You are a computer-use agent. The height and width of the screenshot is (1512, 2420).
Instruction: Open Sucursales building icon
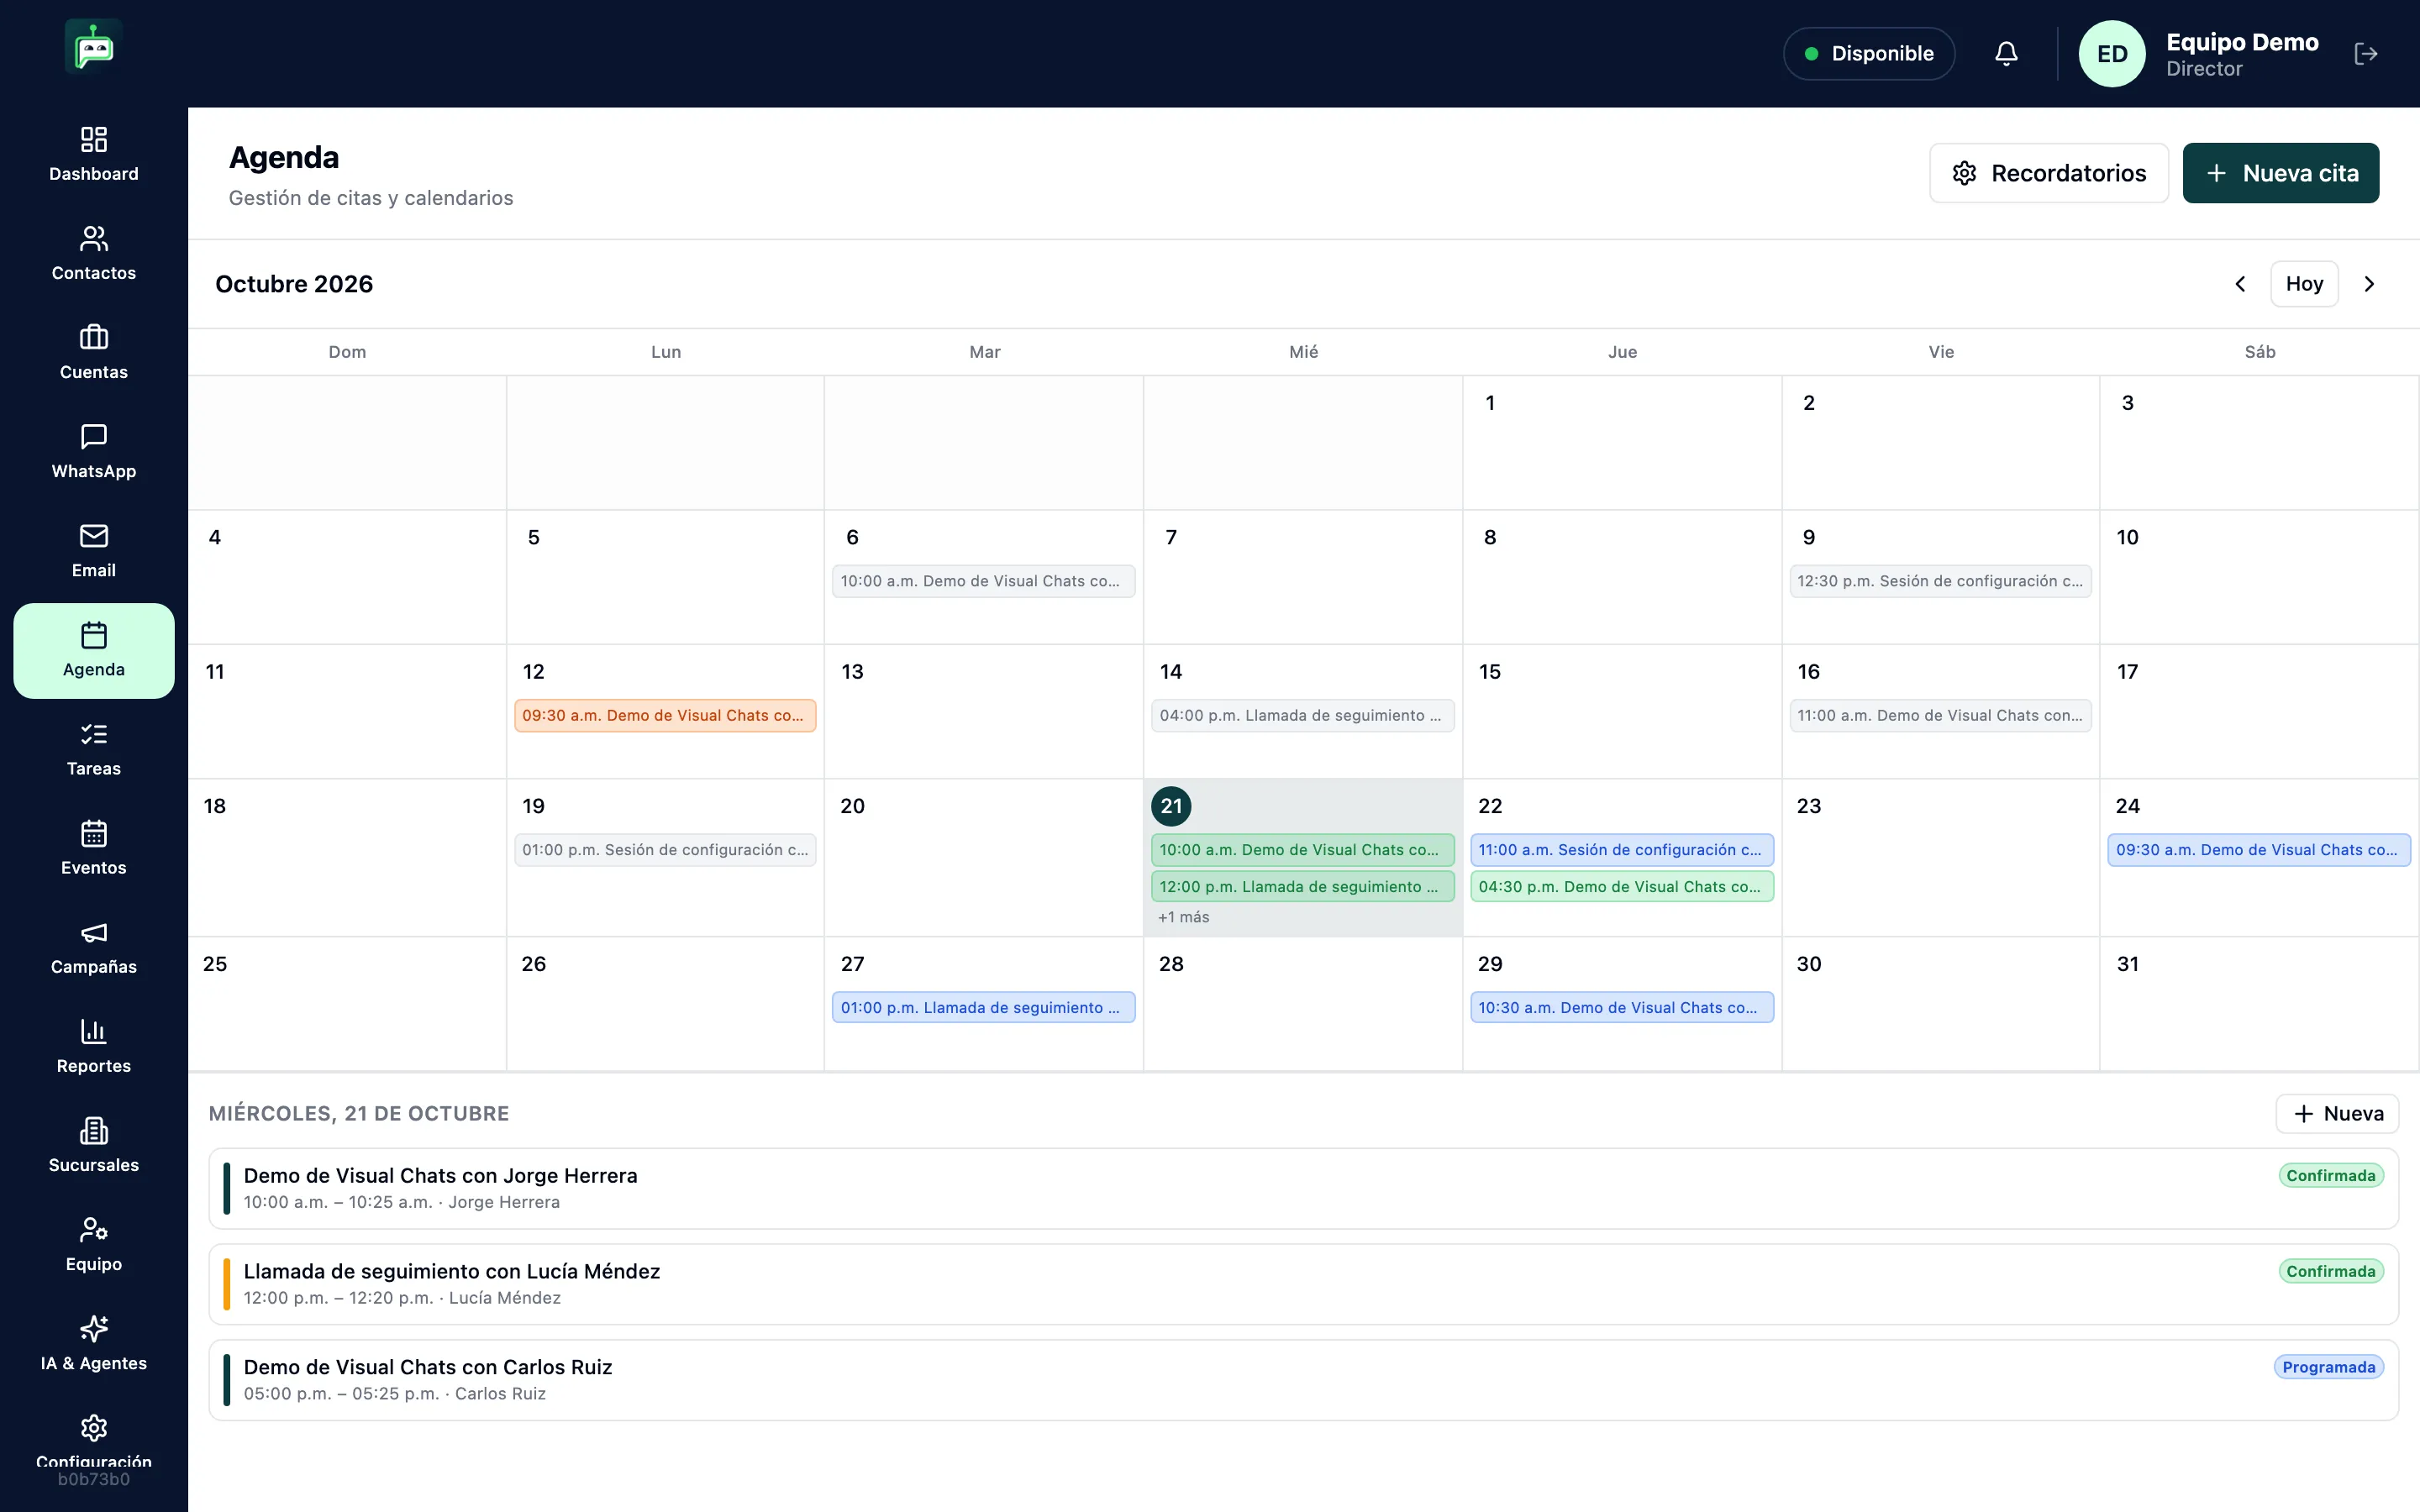pos(94,1145)
